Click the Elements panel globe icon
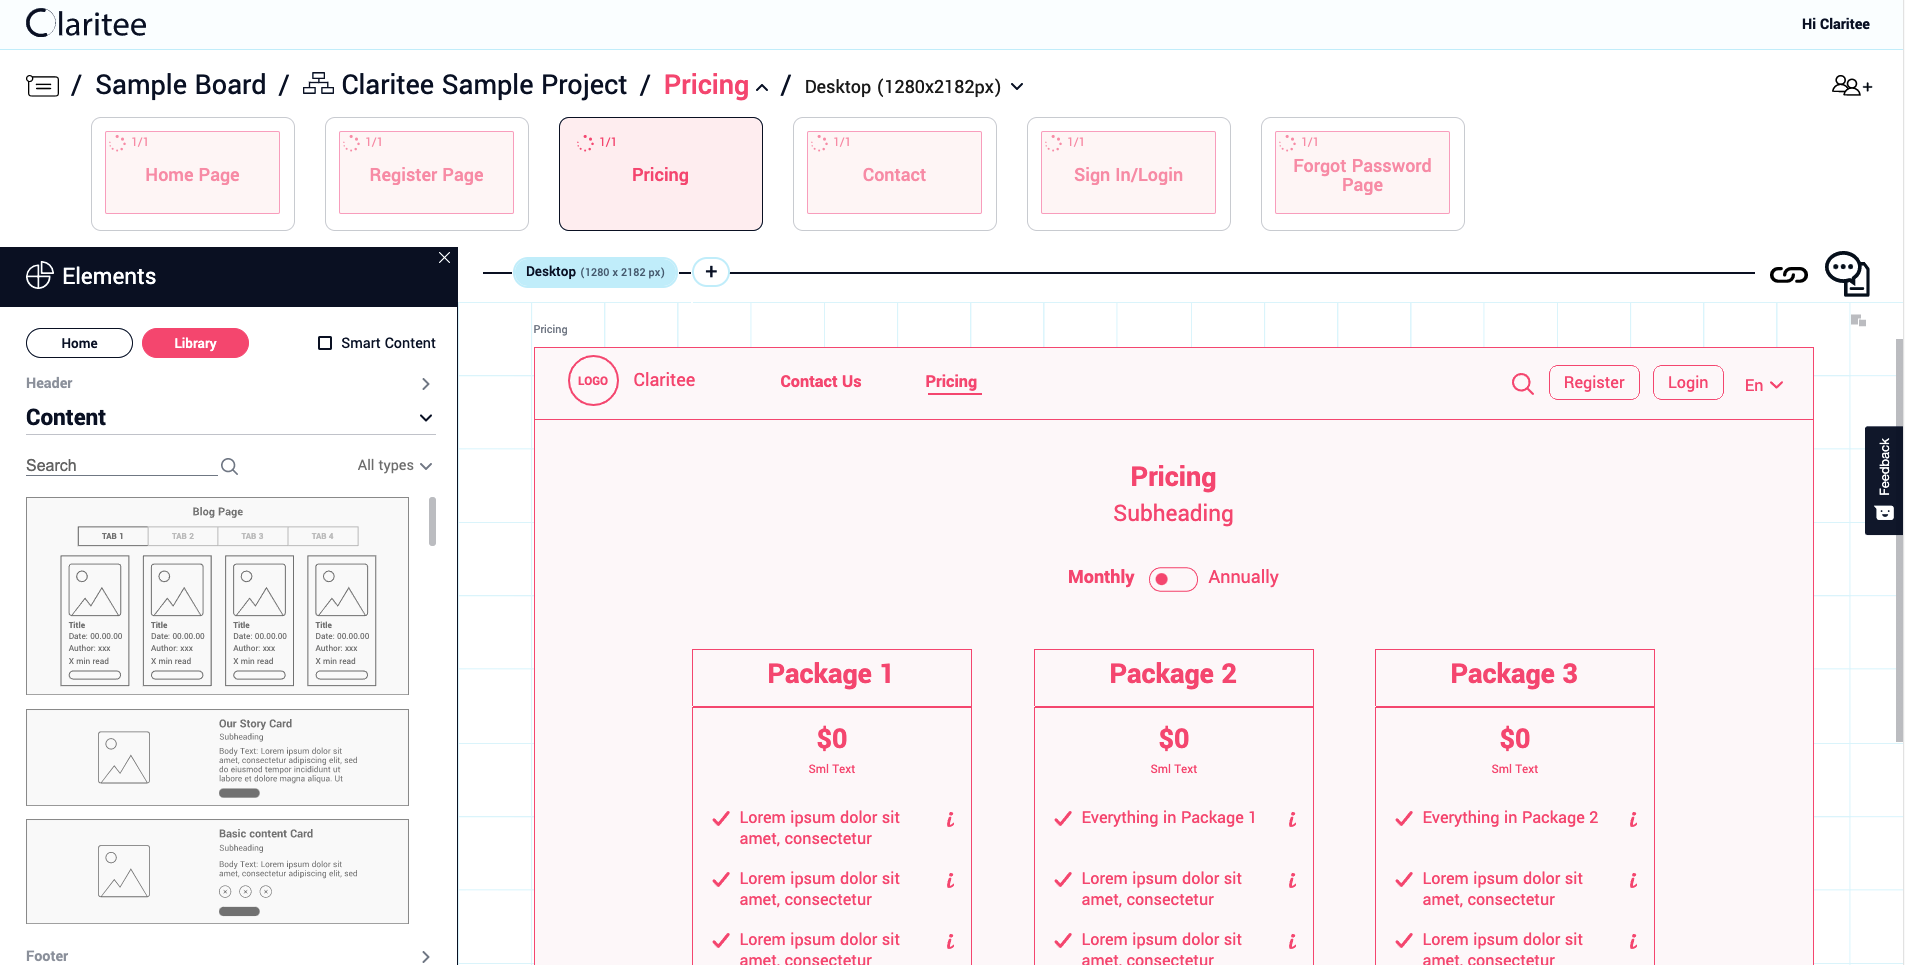Viewport: 1905px width, 965px height. click(x=39, y=276)
